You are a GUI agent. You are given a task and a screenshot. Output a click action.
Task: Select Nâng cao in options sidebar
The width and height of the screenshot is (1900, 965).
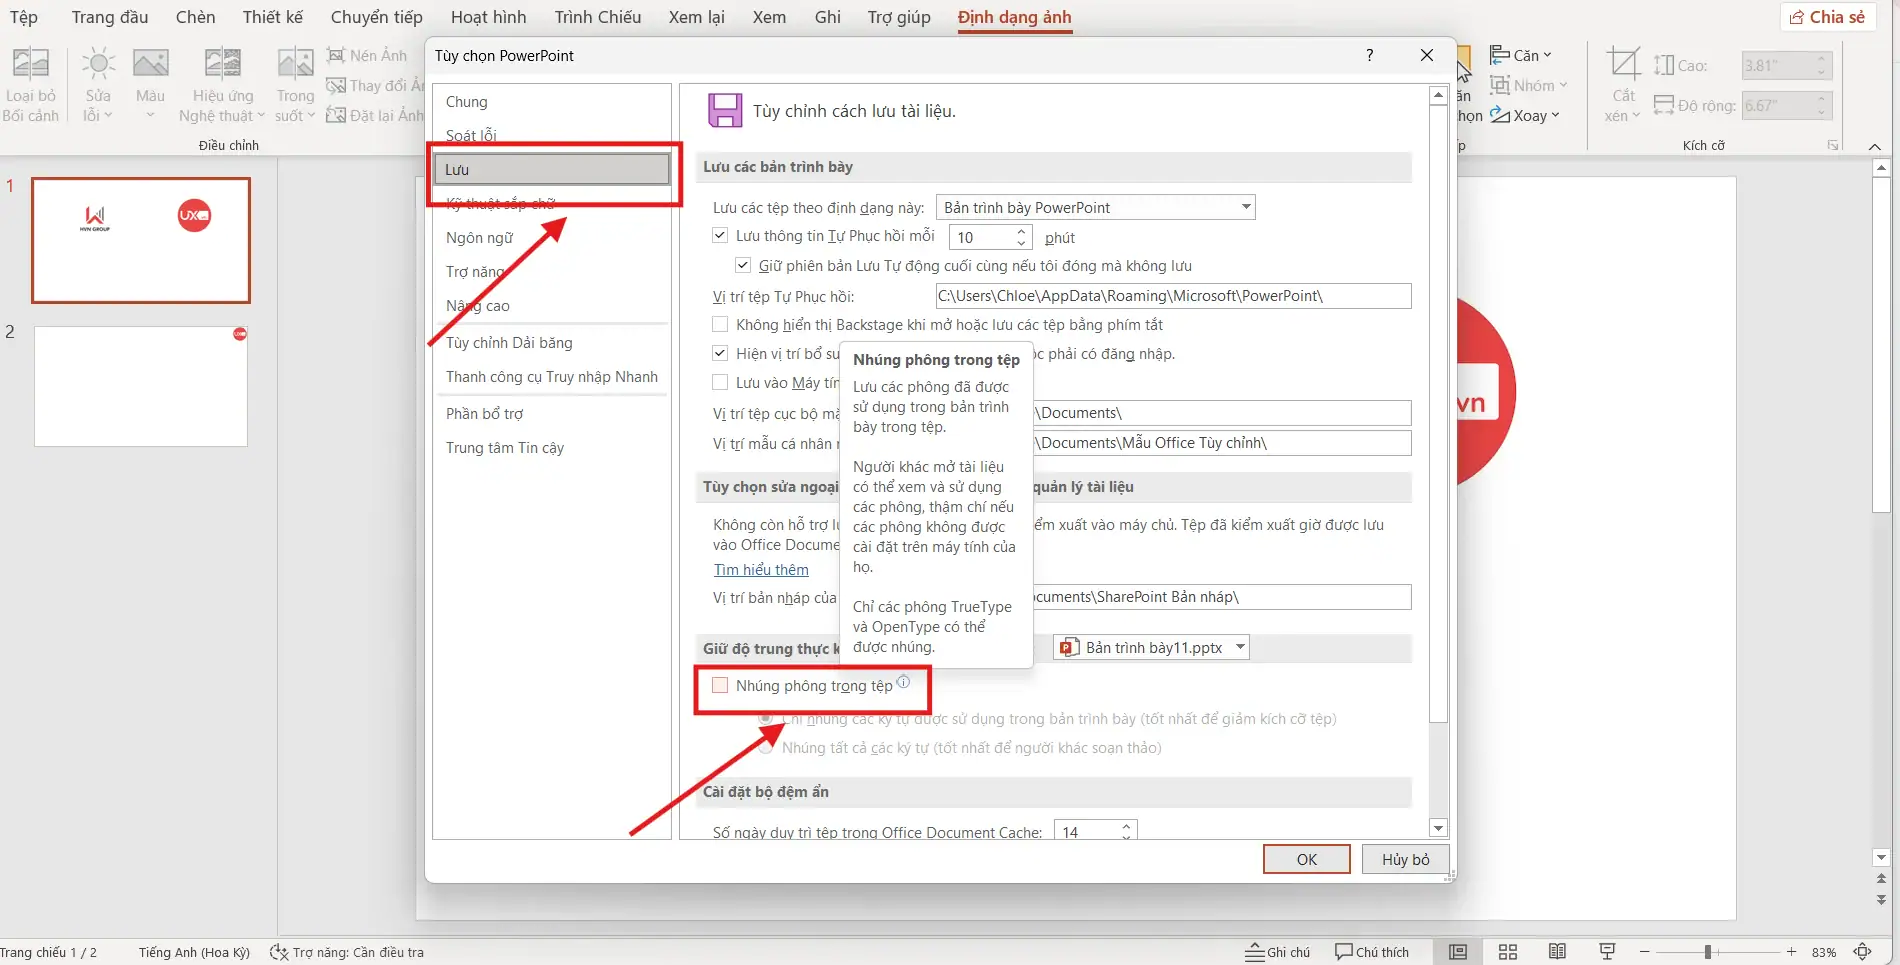[478, 306]
